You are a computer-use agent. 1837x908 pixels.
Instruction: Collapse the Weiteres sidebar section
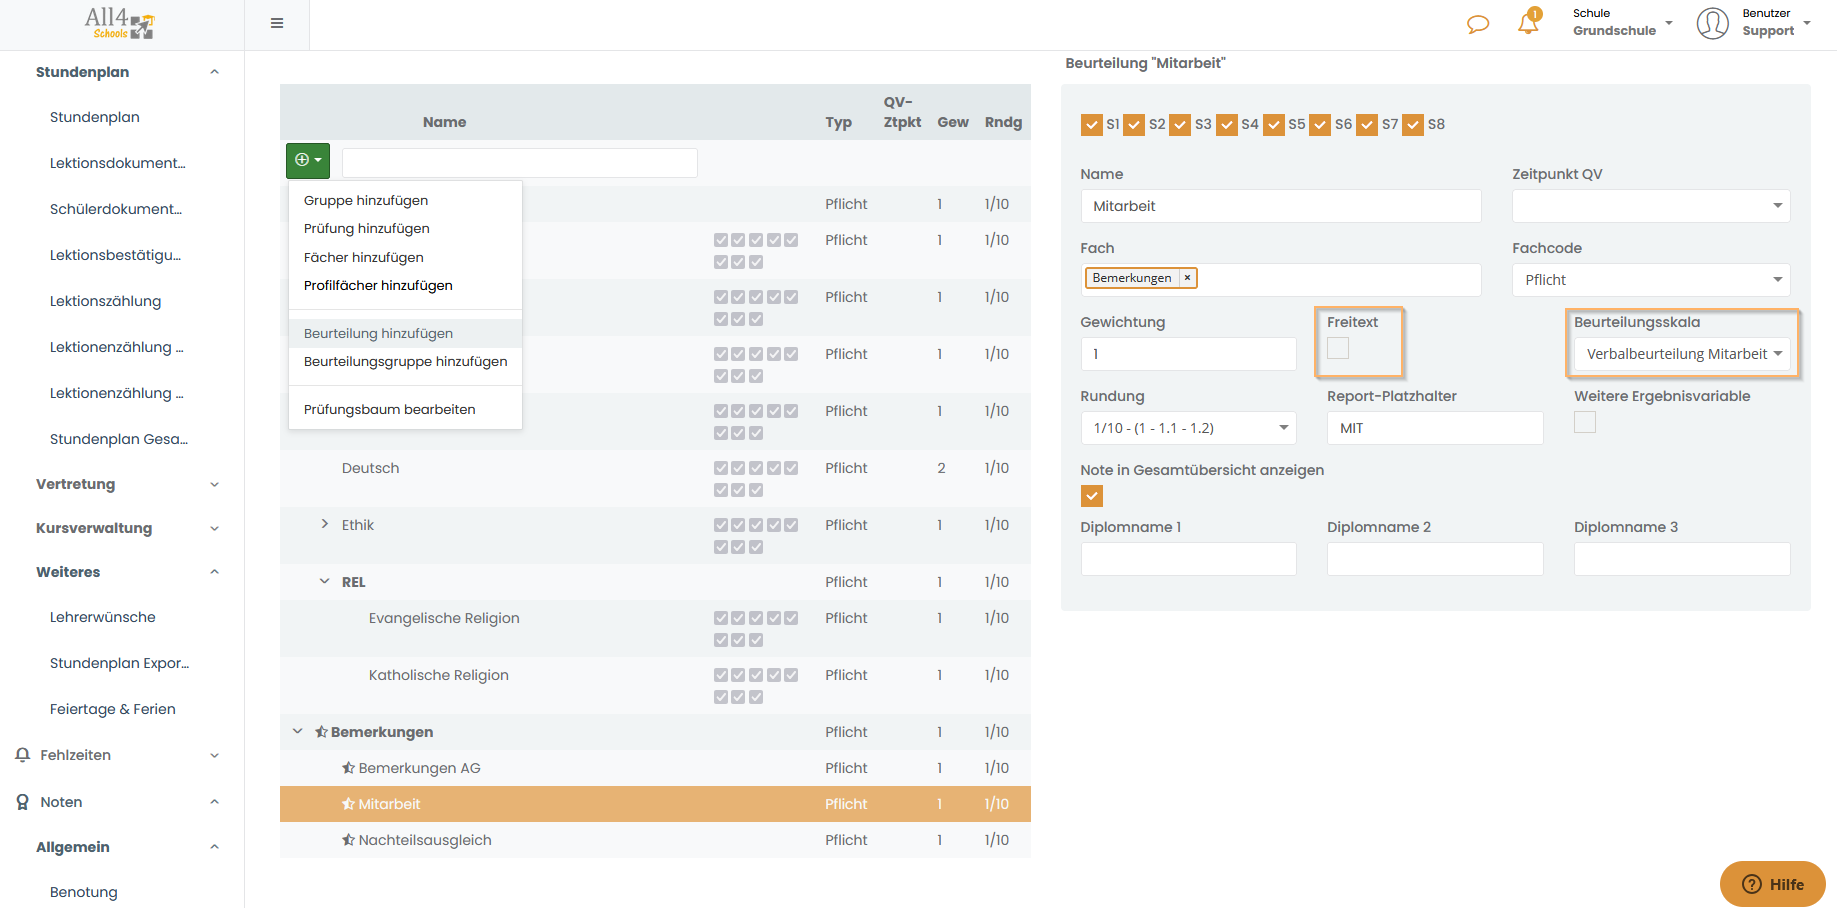tap(214, 572)
